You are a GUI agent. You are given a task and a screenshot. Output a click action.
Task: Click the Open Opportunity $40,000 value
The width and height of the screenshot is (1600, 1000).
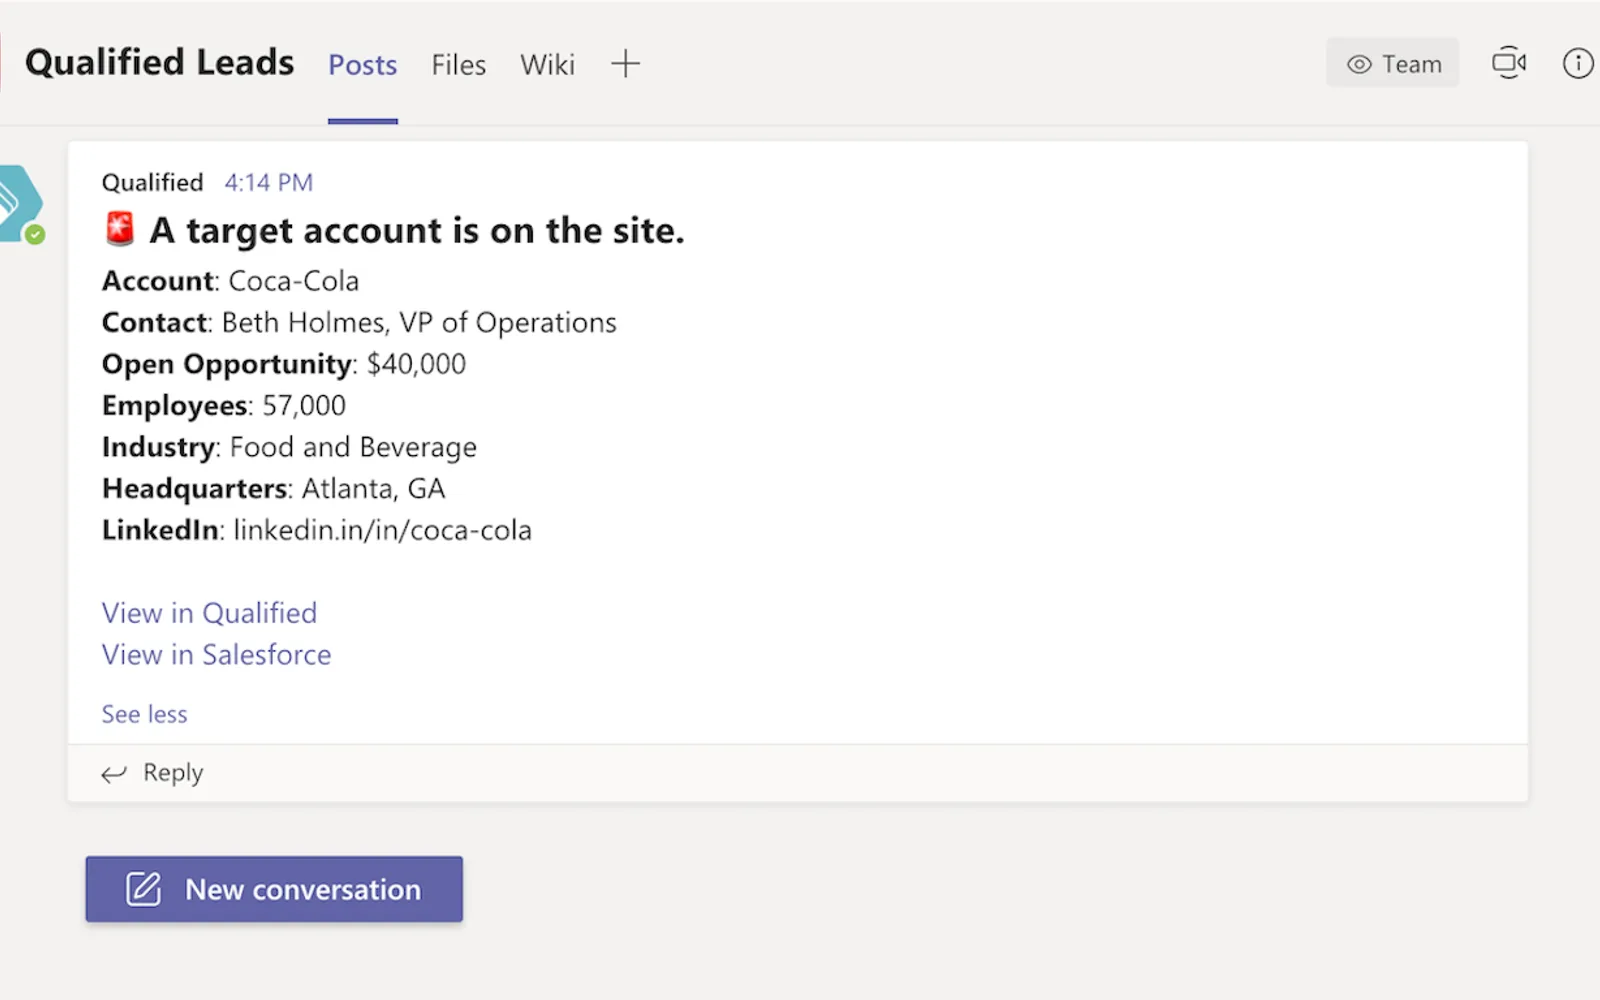[x=416, y=364]
